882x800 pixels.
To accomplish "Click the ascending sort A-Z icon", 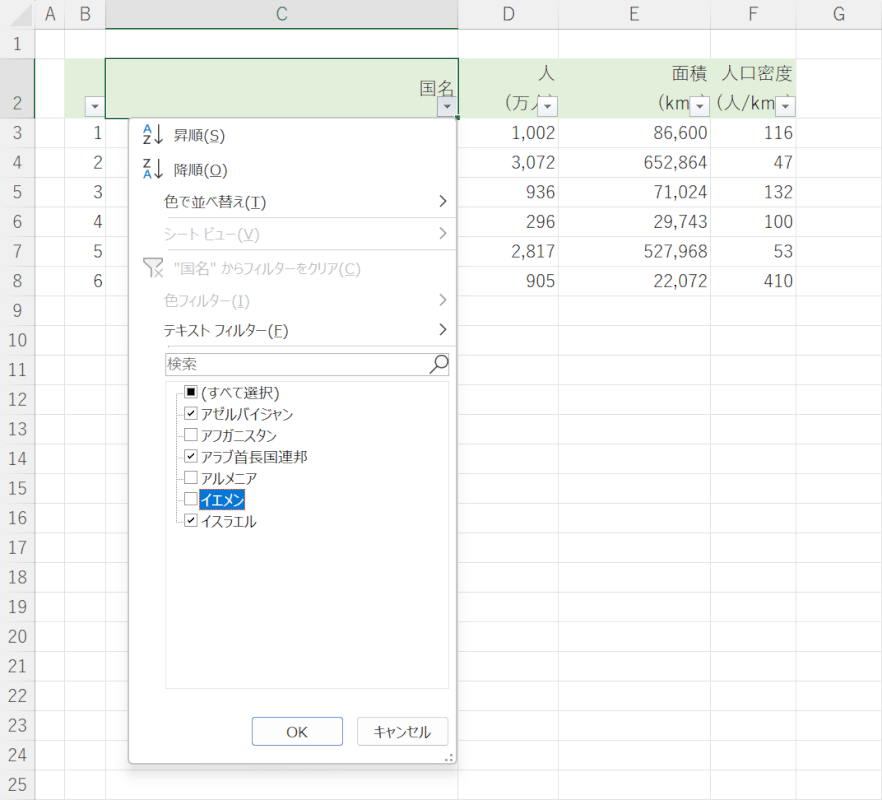I will point(152,135).
